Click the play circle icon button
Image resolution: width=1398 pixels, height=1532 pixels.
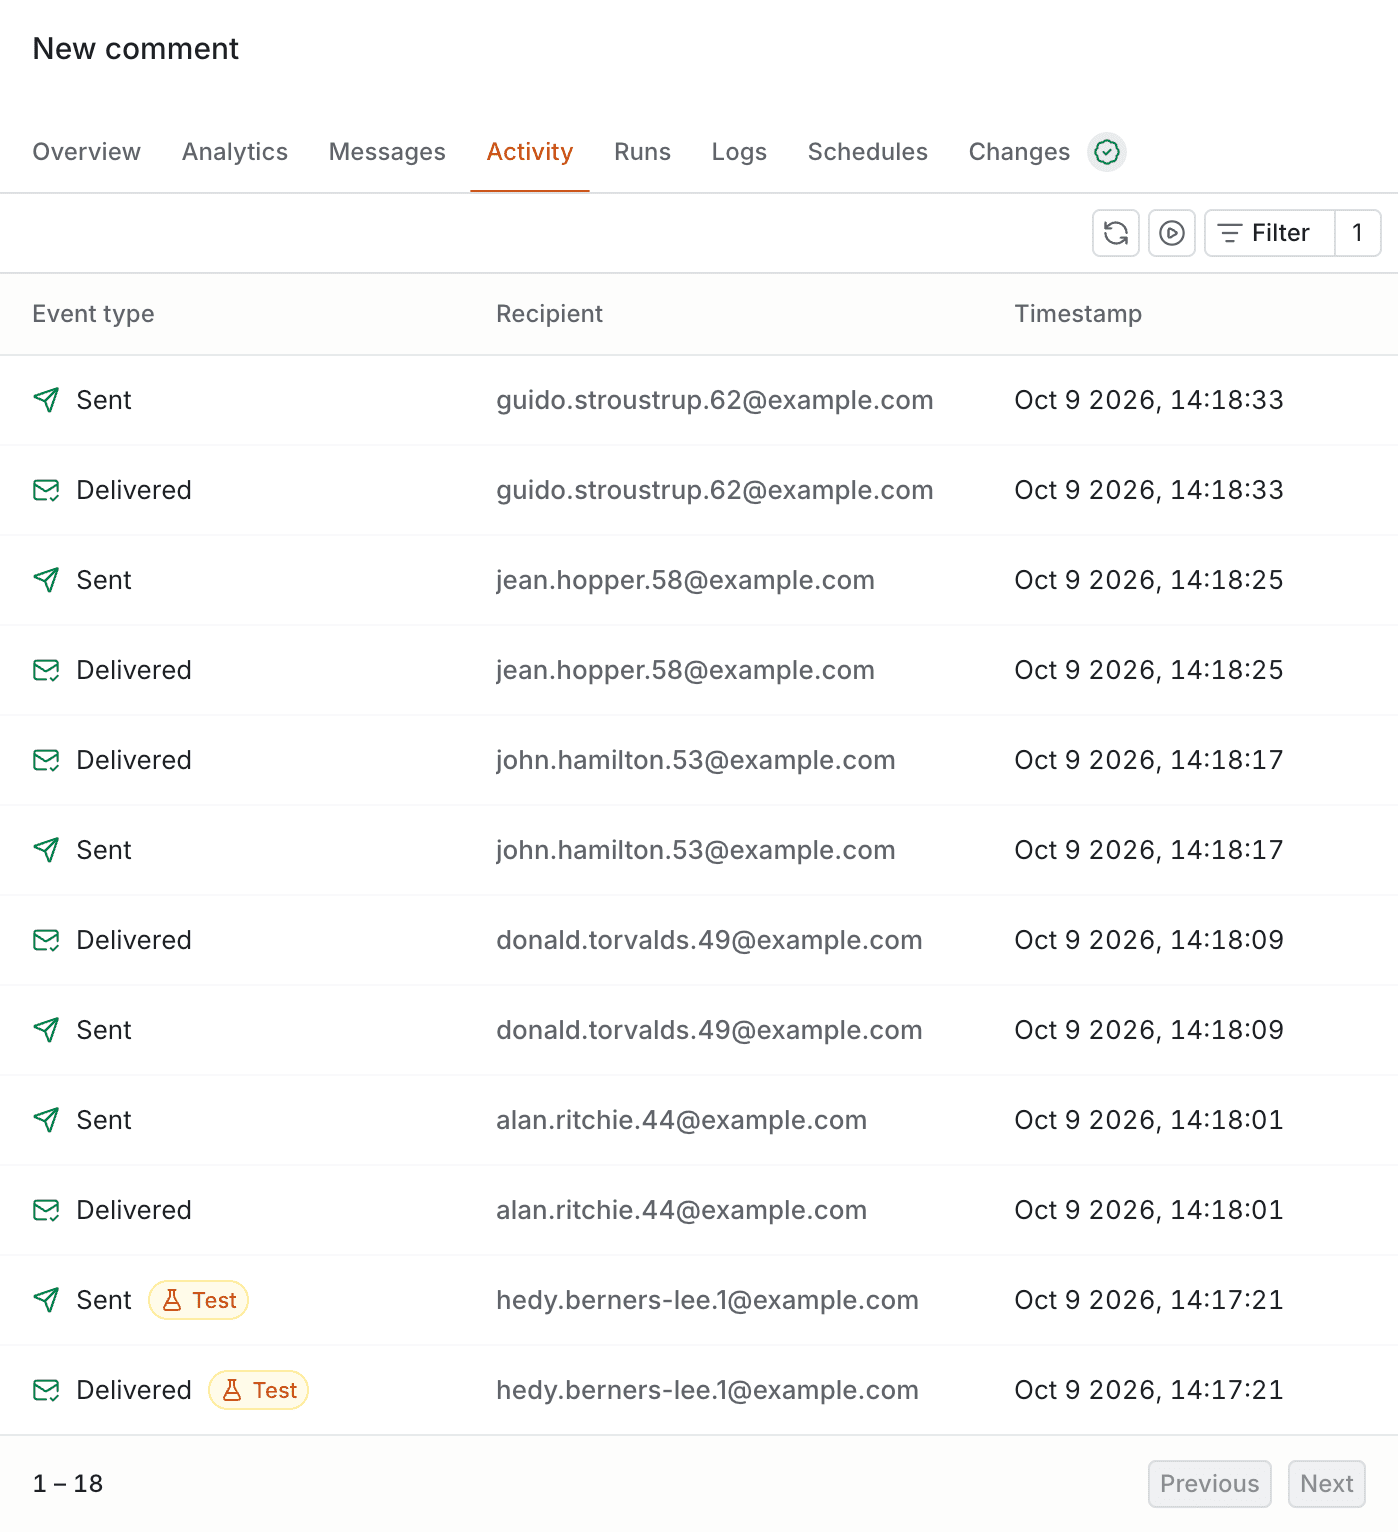(x=1172, y=233)
